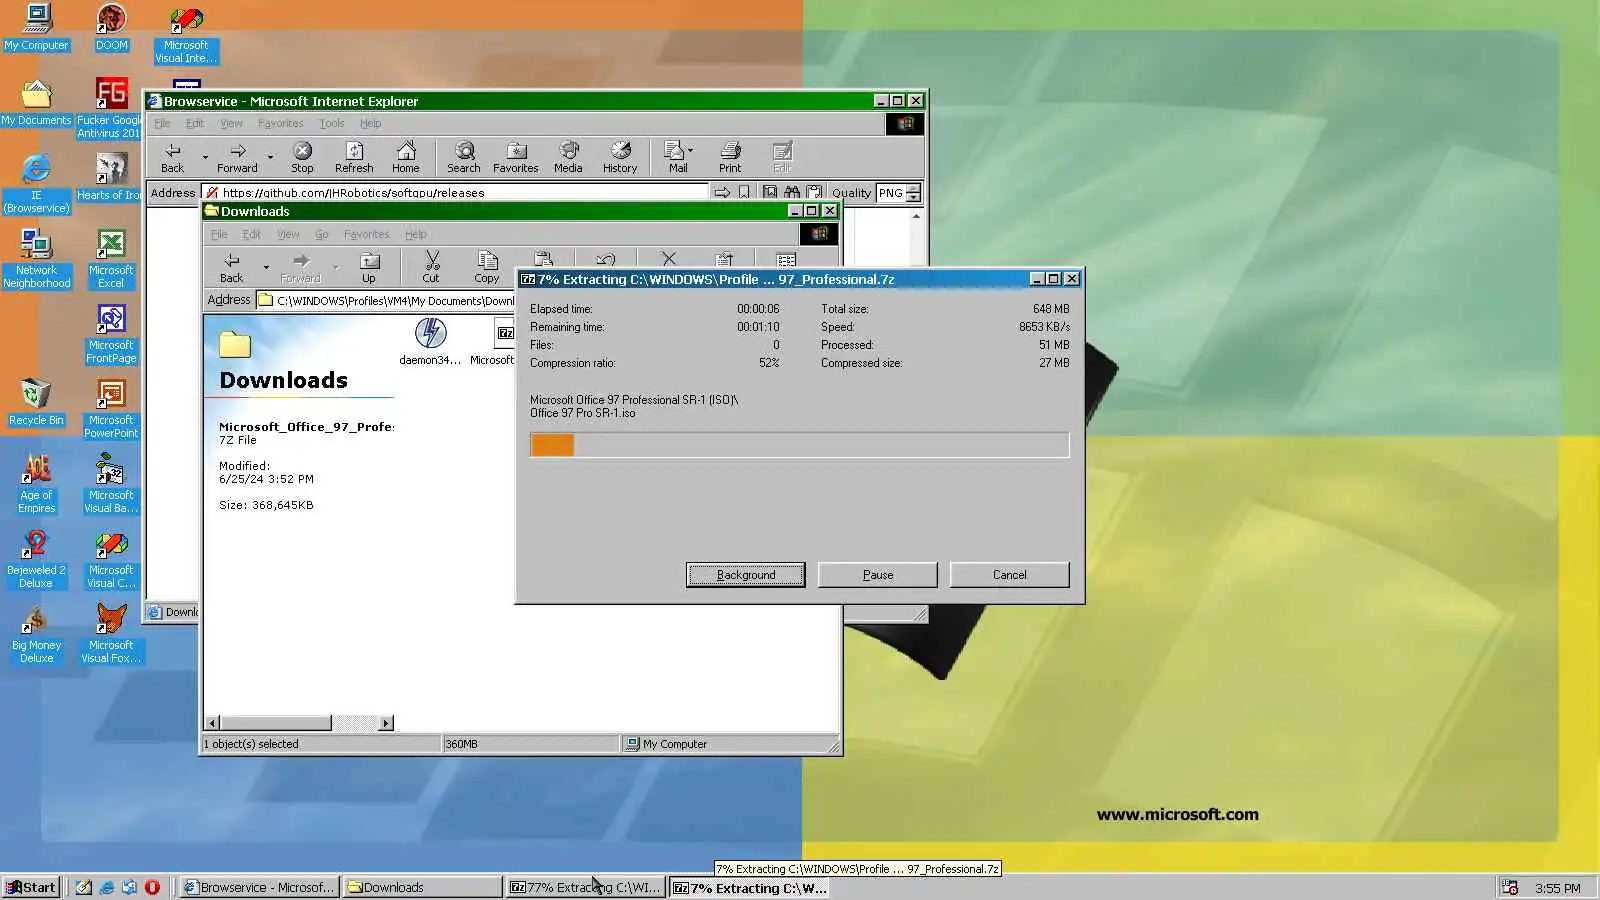Select the daemon34 file in Downloads
The height and width of the screenshot is (900, 1600).
pos(430,341)
